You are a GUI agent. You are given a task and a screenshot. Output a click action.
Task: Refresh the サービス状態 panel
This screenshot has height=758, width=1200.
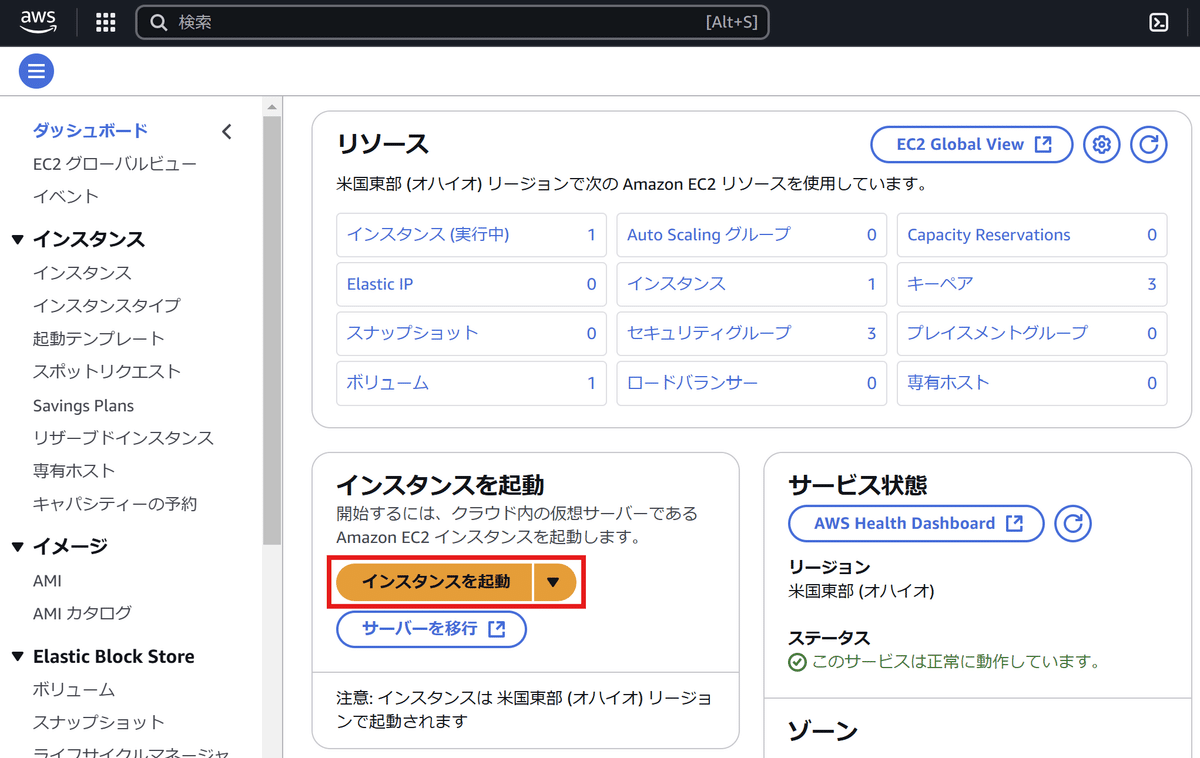tap(1072, 523)
